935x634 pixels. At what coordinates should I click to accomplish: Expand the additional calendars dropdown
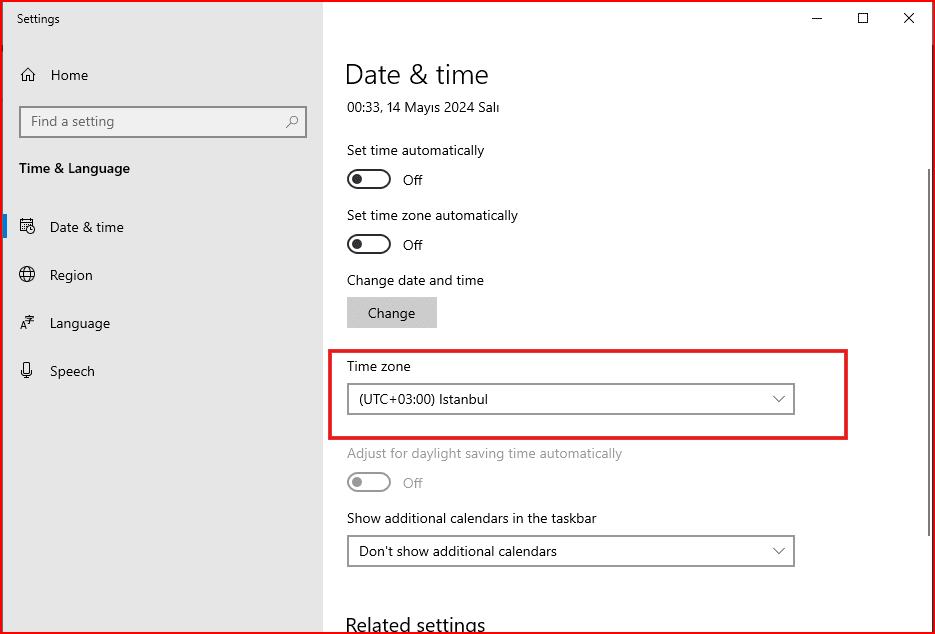(x=570, y=551)
